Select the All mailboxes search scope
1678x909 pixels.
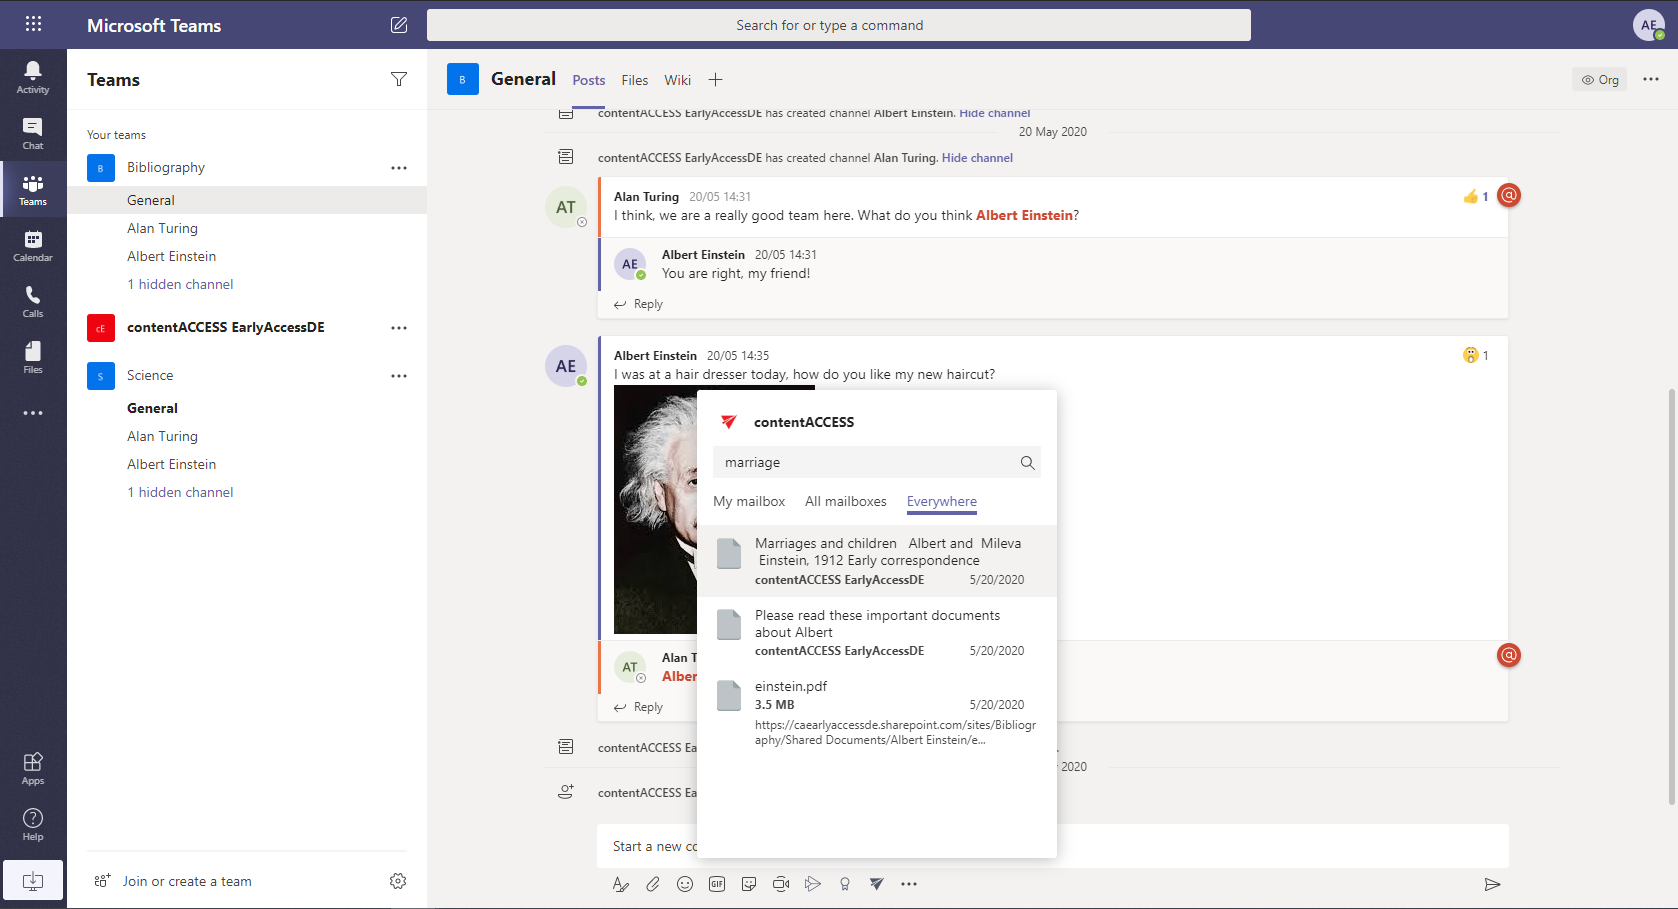tap(846, 502)
